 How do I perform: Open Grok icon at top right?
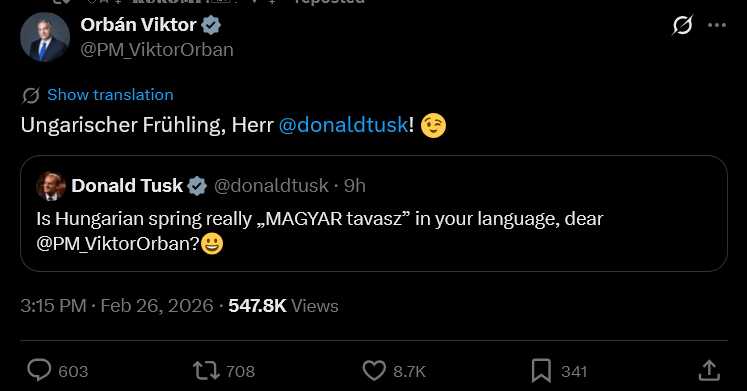tap(682, 25)
